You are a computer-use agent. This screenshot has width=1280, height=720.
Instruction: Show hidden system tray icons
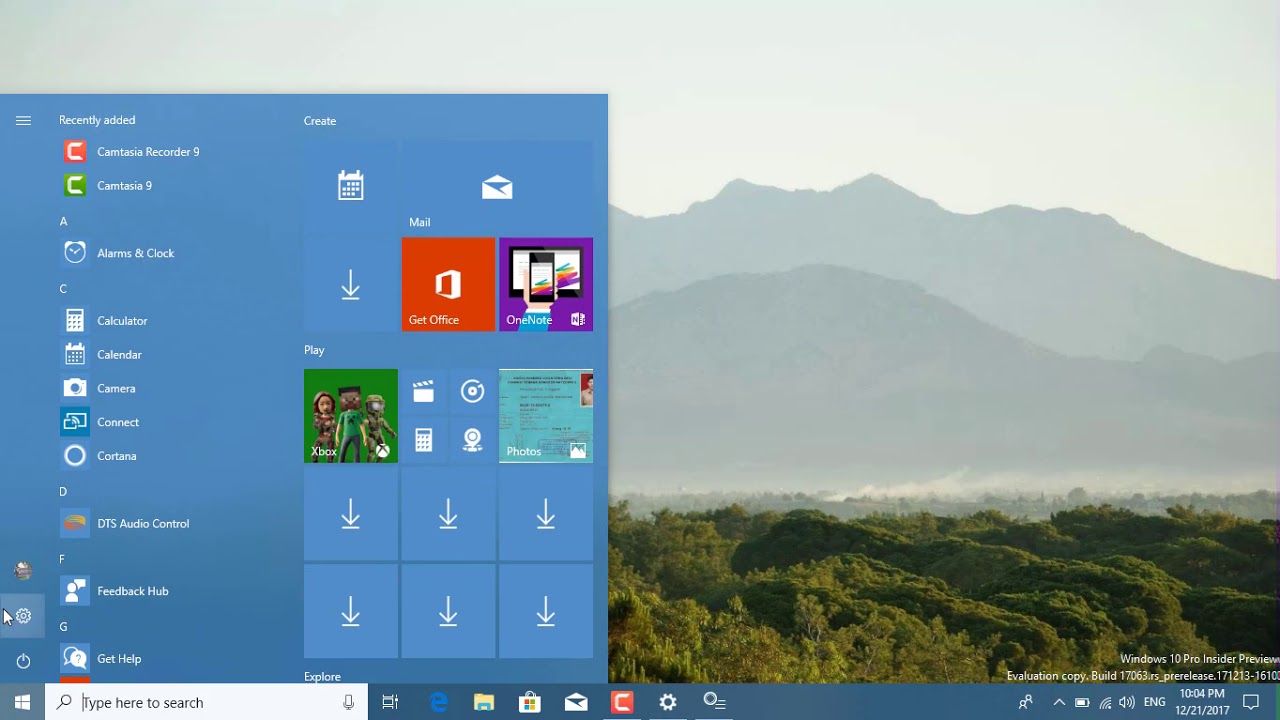pyautogui.click(x=1059, y=702)
